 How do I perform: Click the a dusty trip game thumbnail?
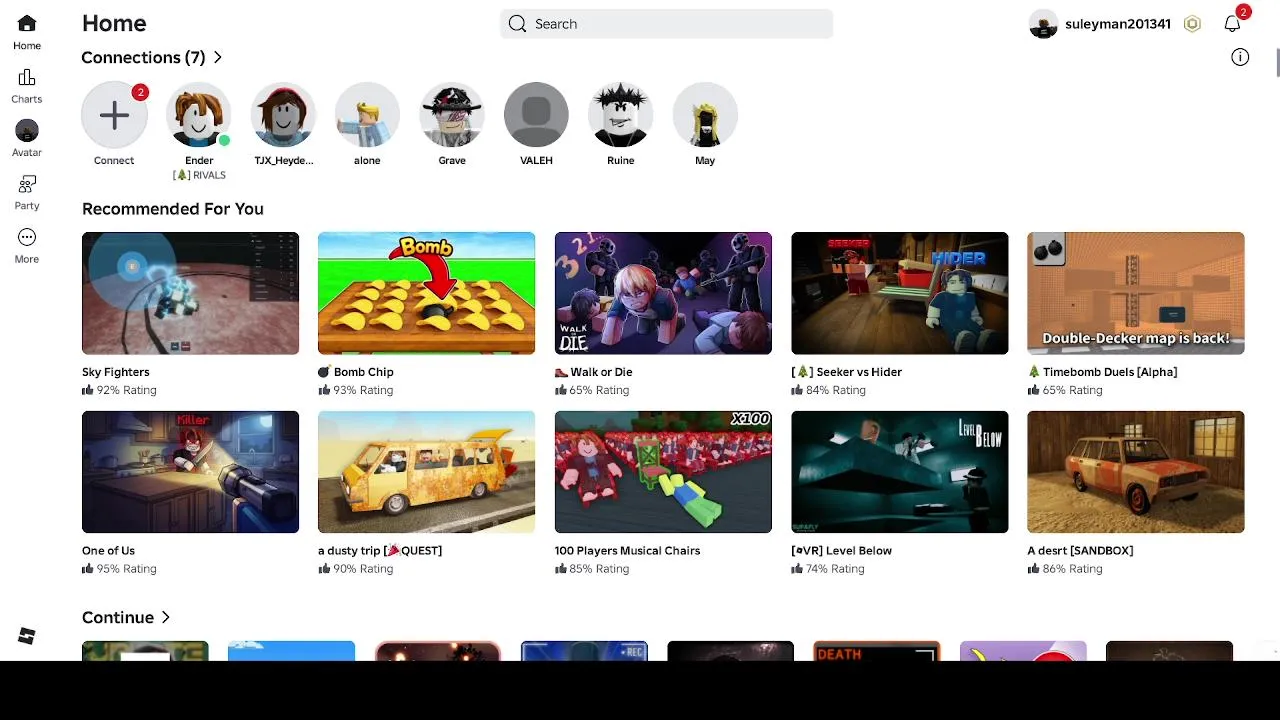pyautogui.click(x=426, y=472)
